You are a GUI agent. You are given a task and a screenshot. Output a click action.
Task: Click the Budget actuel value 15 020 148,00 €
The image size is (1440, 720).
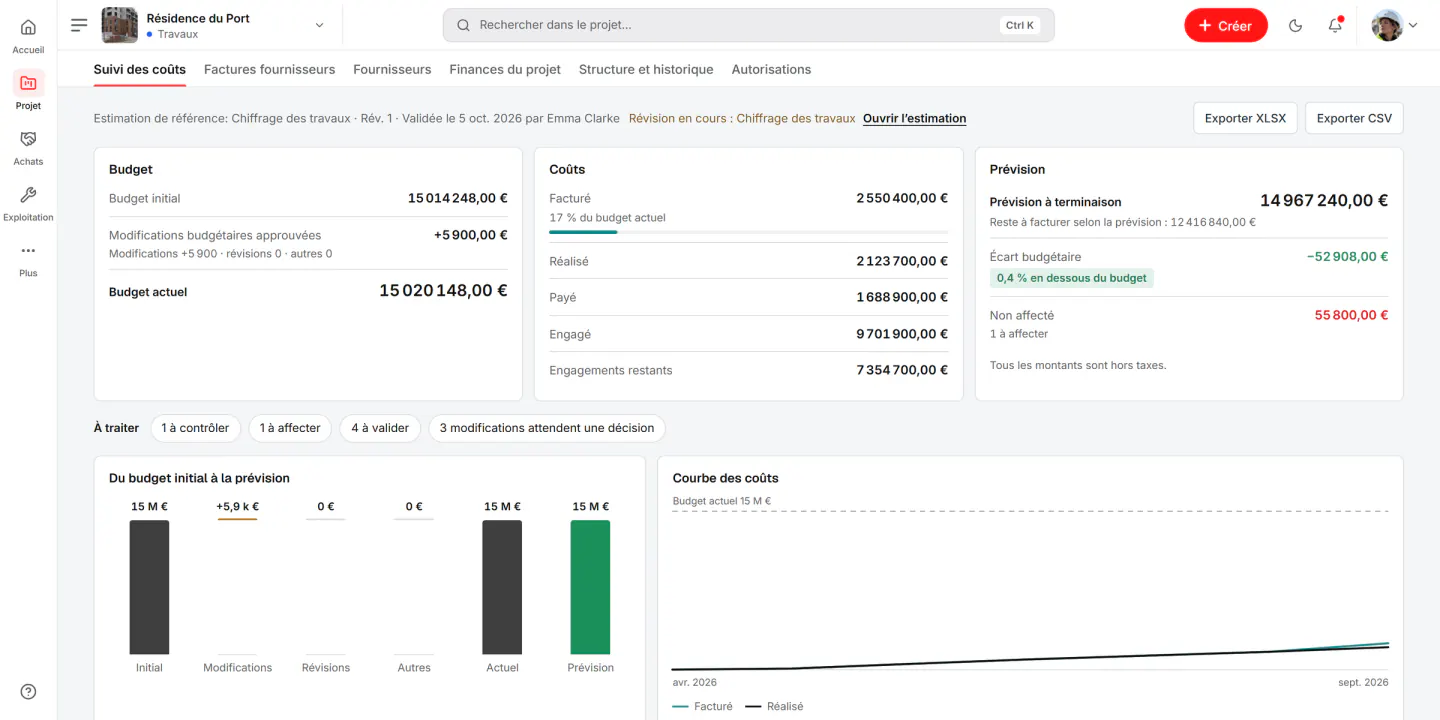(443, 291)
